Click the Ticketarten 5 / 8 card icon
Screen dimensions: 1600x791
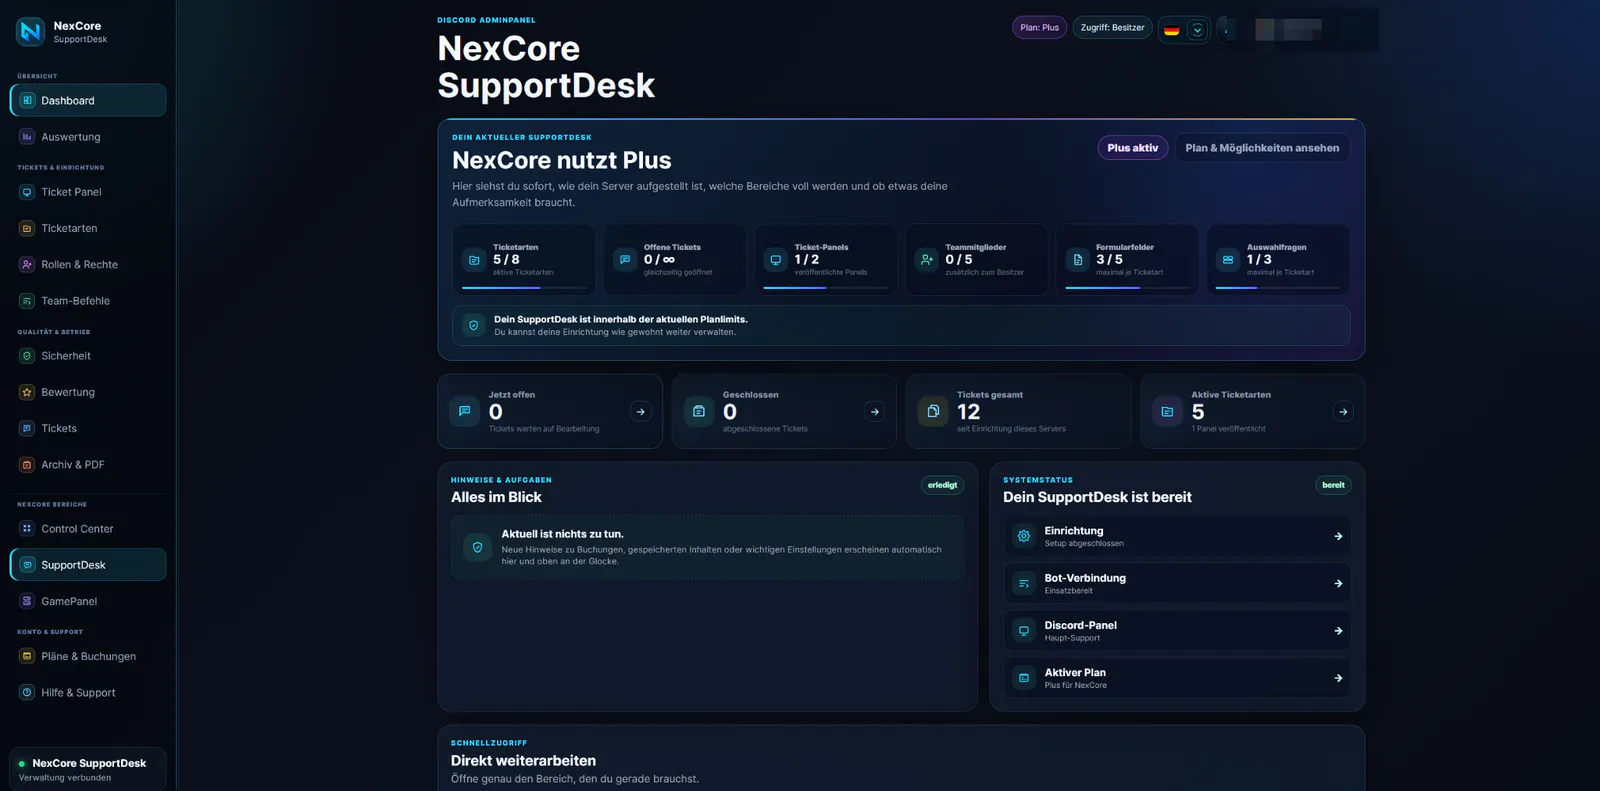pyautogui.click(x=474, y=260)
